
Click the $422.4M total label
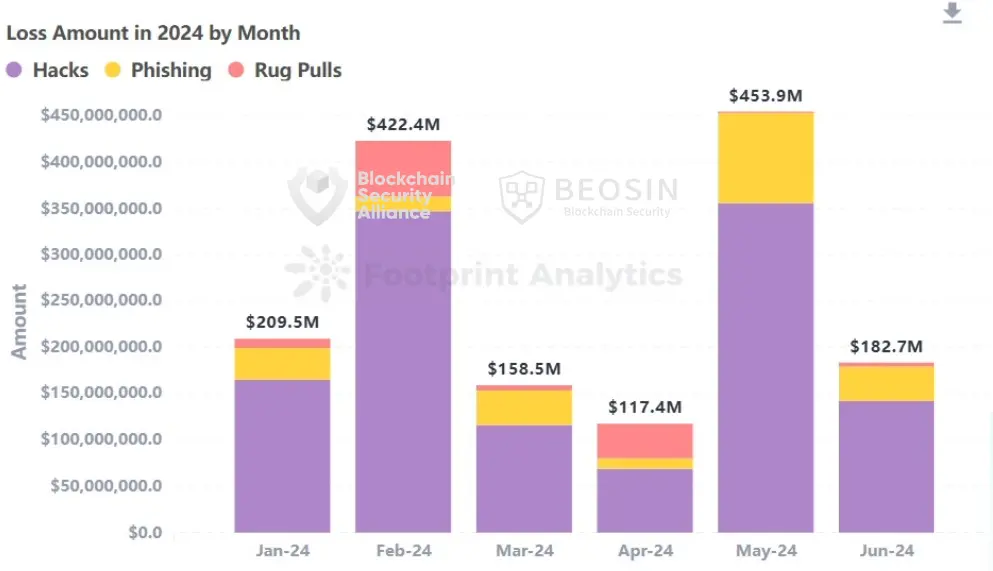point(403,125)
